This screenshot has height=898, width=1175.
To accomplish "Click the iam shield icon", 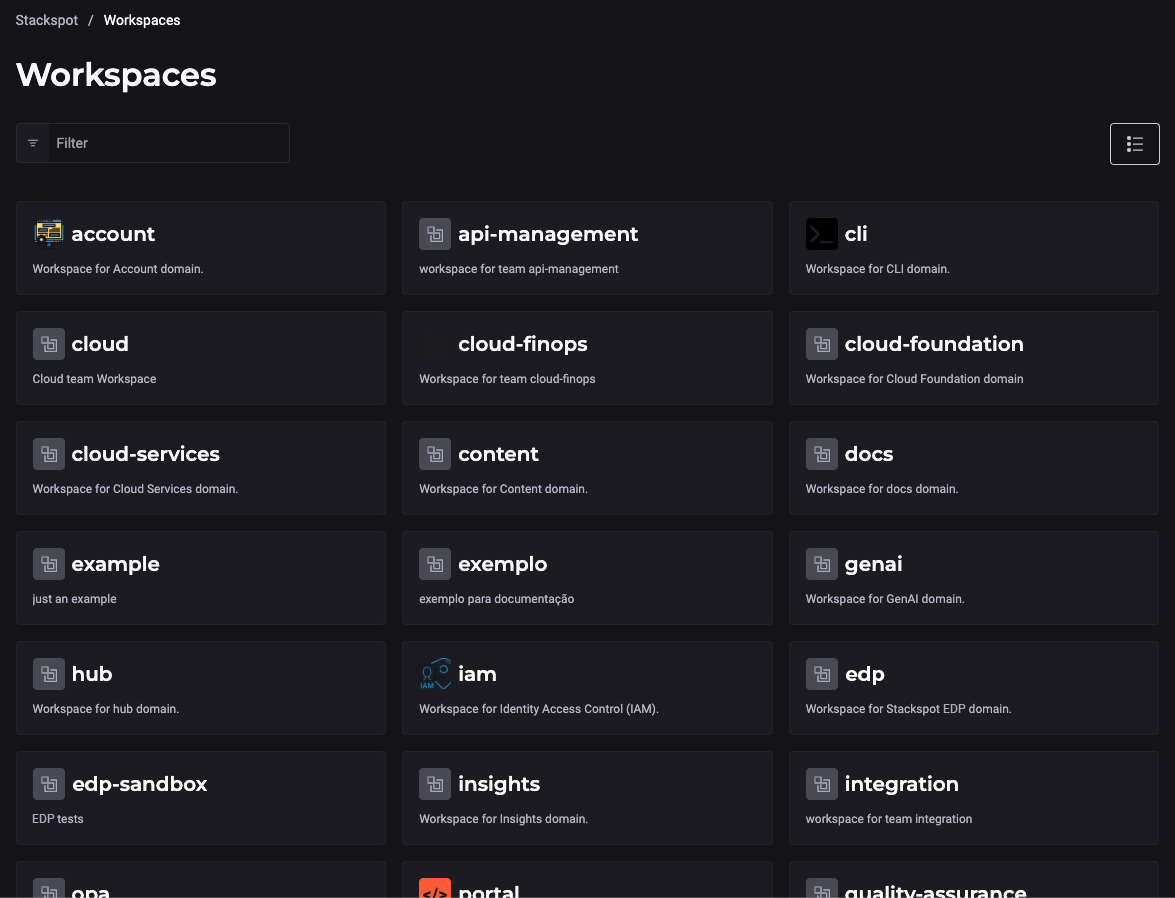I will [435, 674].
